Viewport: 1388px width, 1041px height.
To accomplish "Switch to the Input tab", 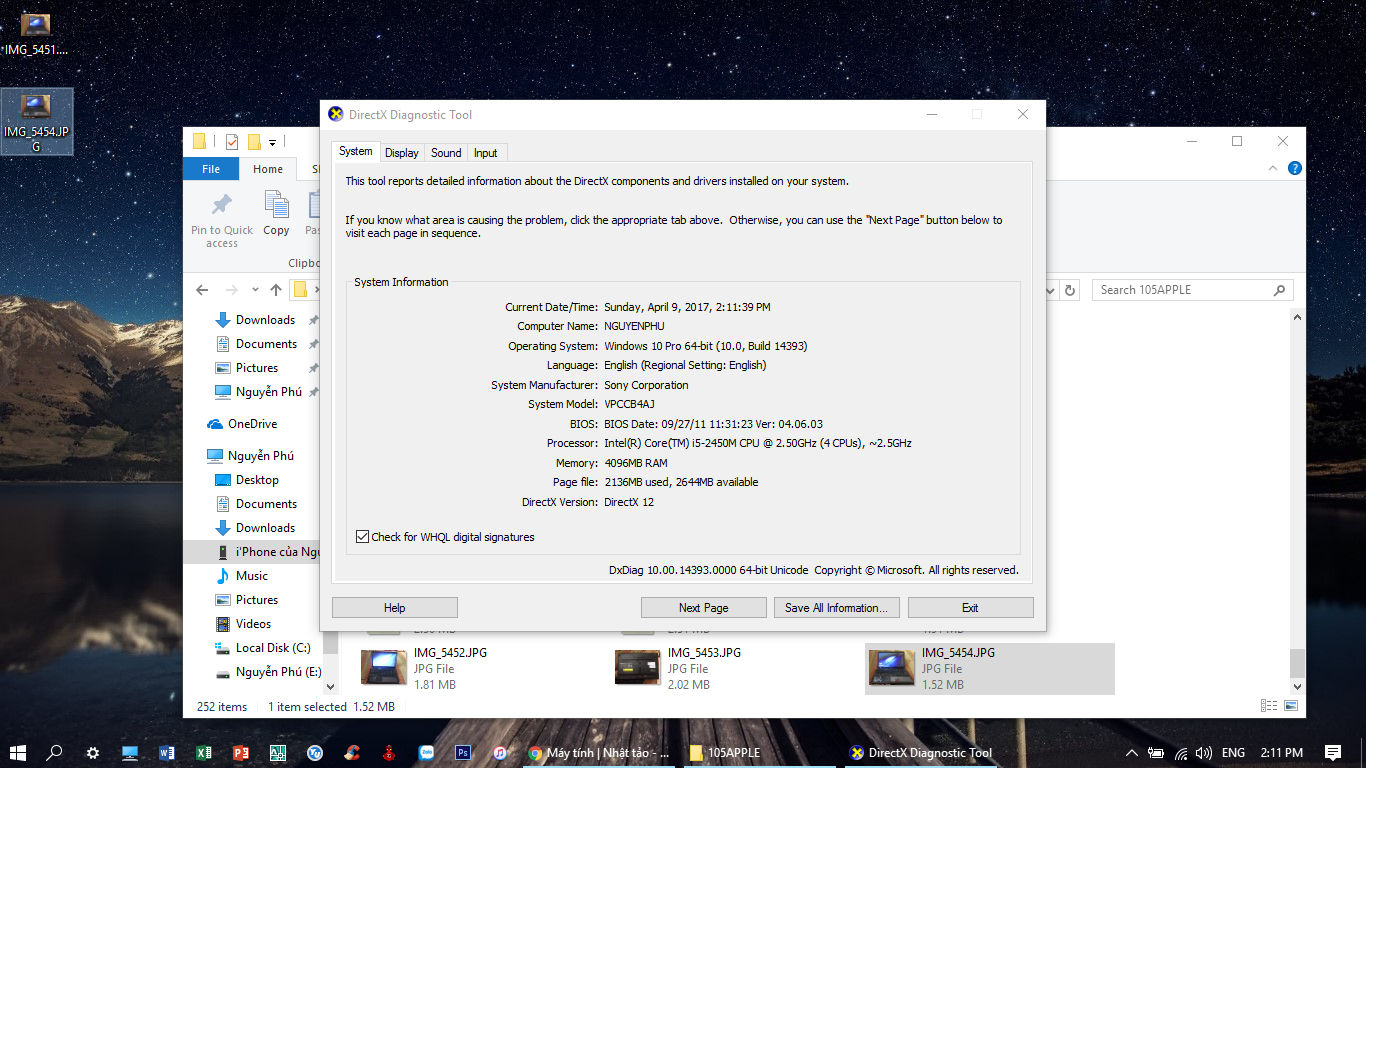I will point(485,153).
